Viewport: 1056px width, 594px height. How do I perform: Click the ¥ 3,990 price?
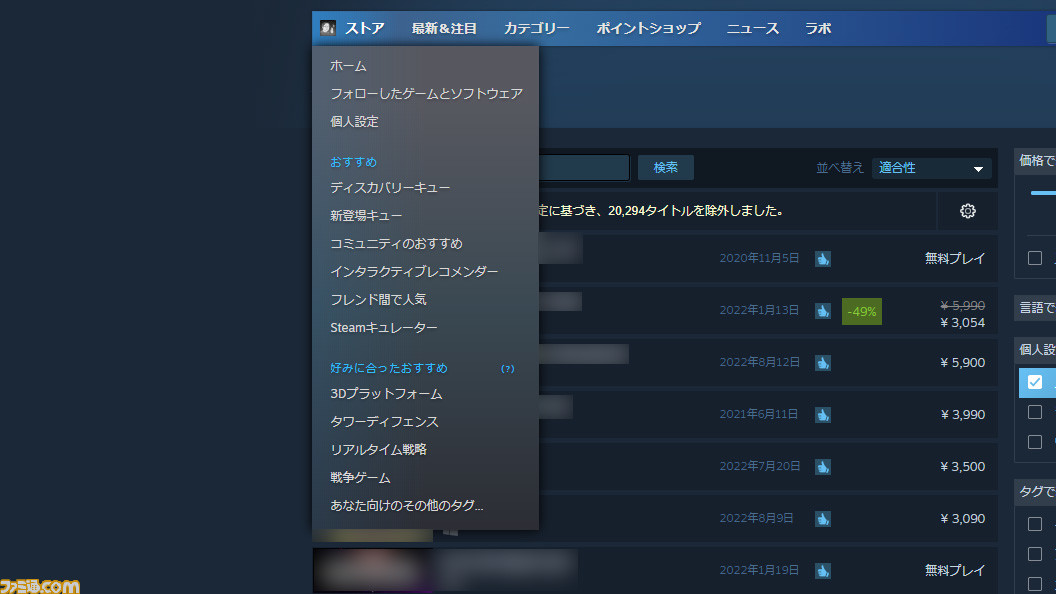[962, 415]
